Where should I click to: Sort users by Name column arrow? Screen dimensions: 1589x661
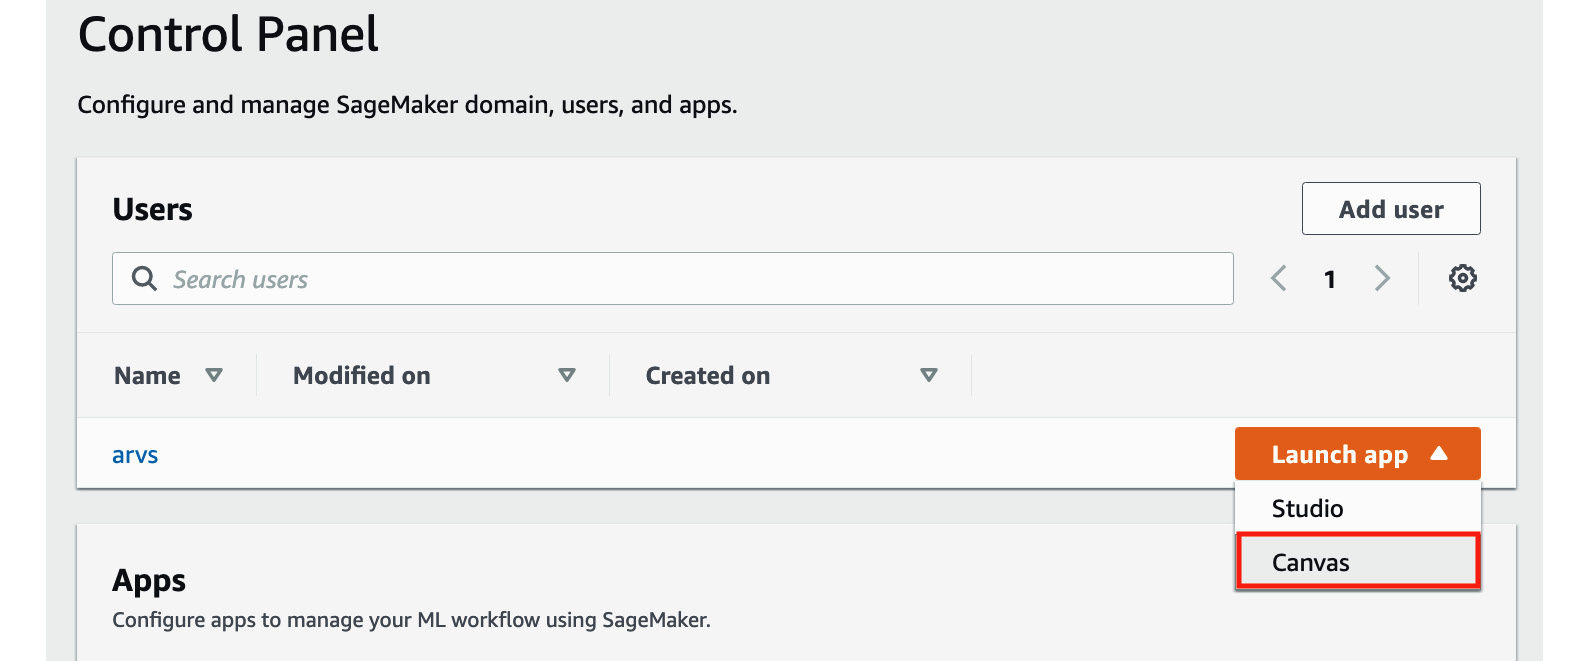click(213, 376)
